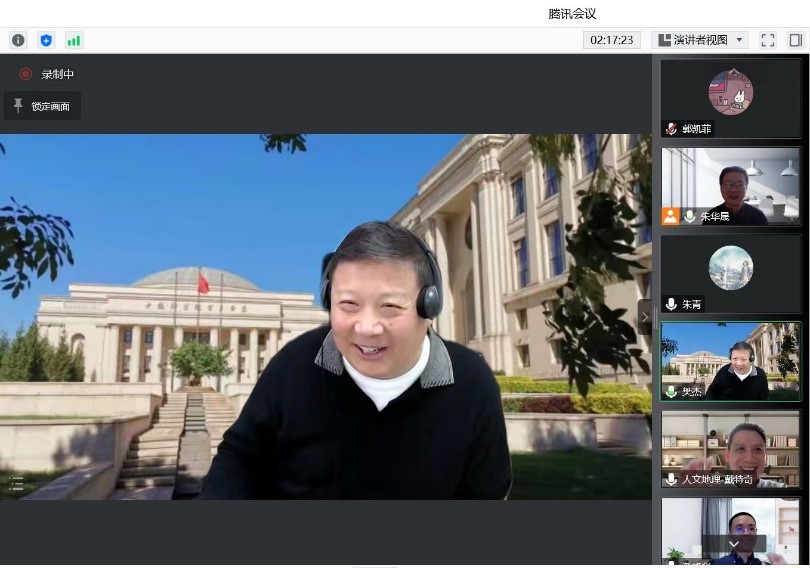Open the blue security shield icon
Screen dimensions: 810x568
45,40
